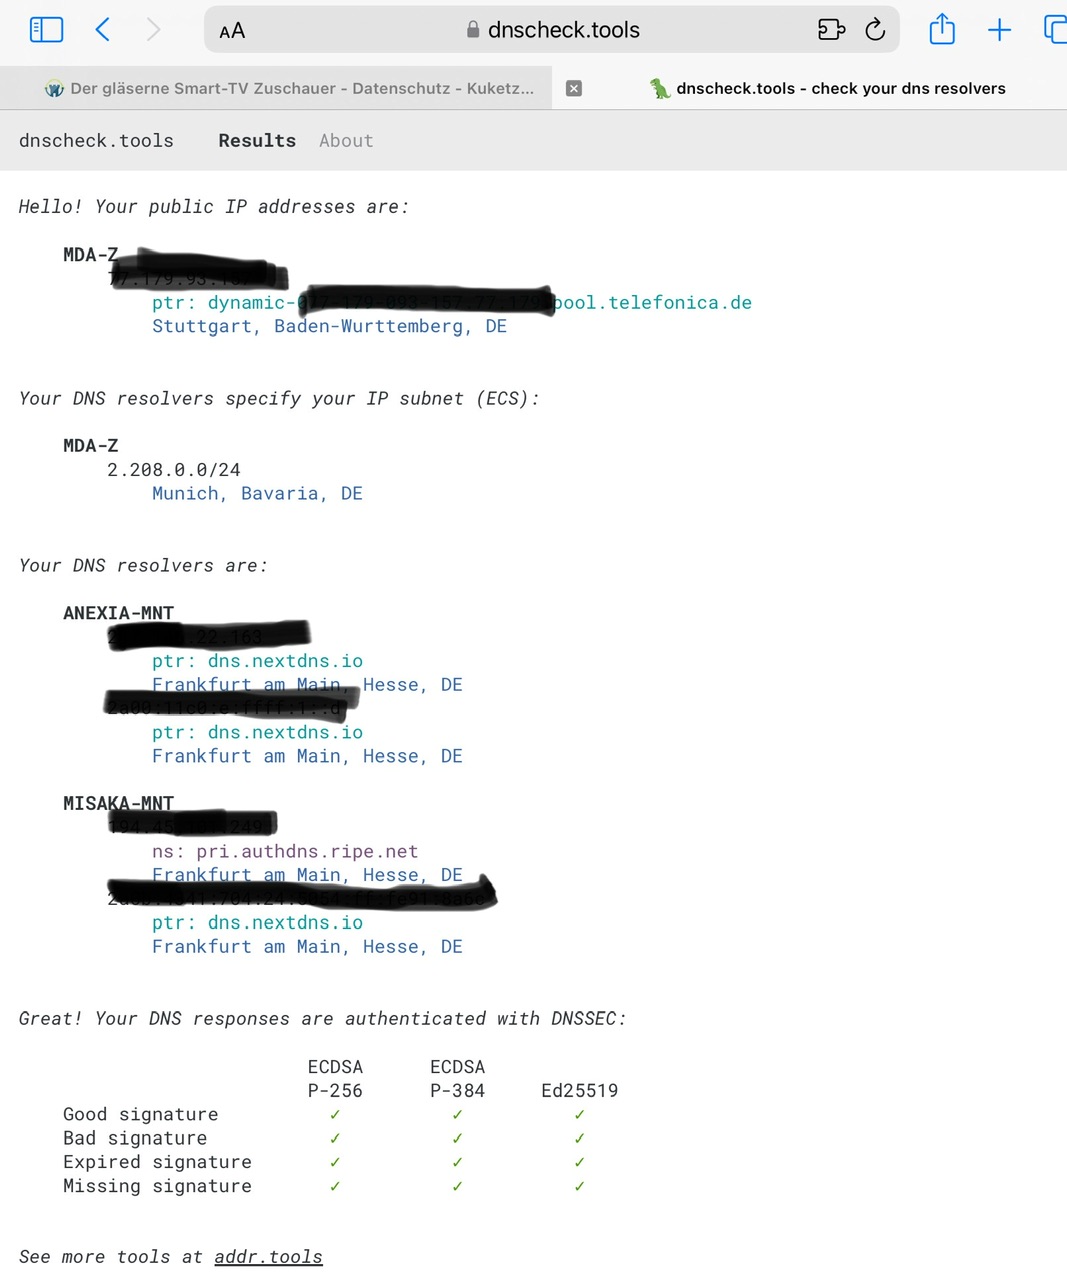Click the ANEXIA-MNT resolver heading
Viewport: 1067px width, 1280px height.
pos(118,613)
